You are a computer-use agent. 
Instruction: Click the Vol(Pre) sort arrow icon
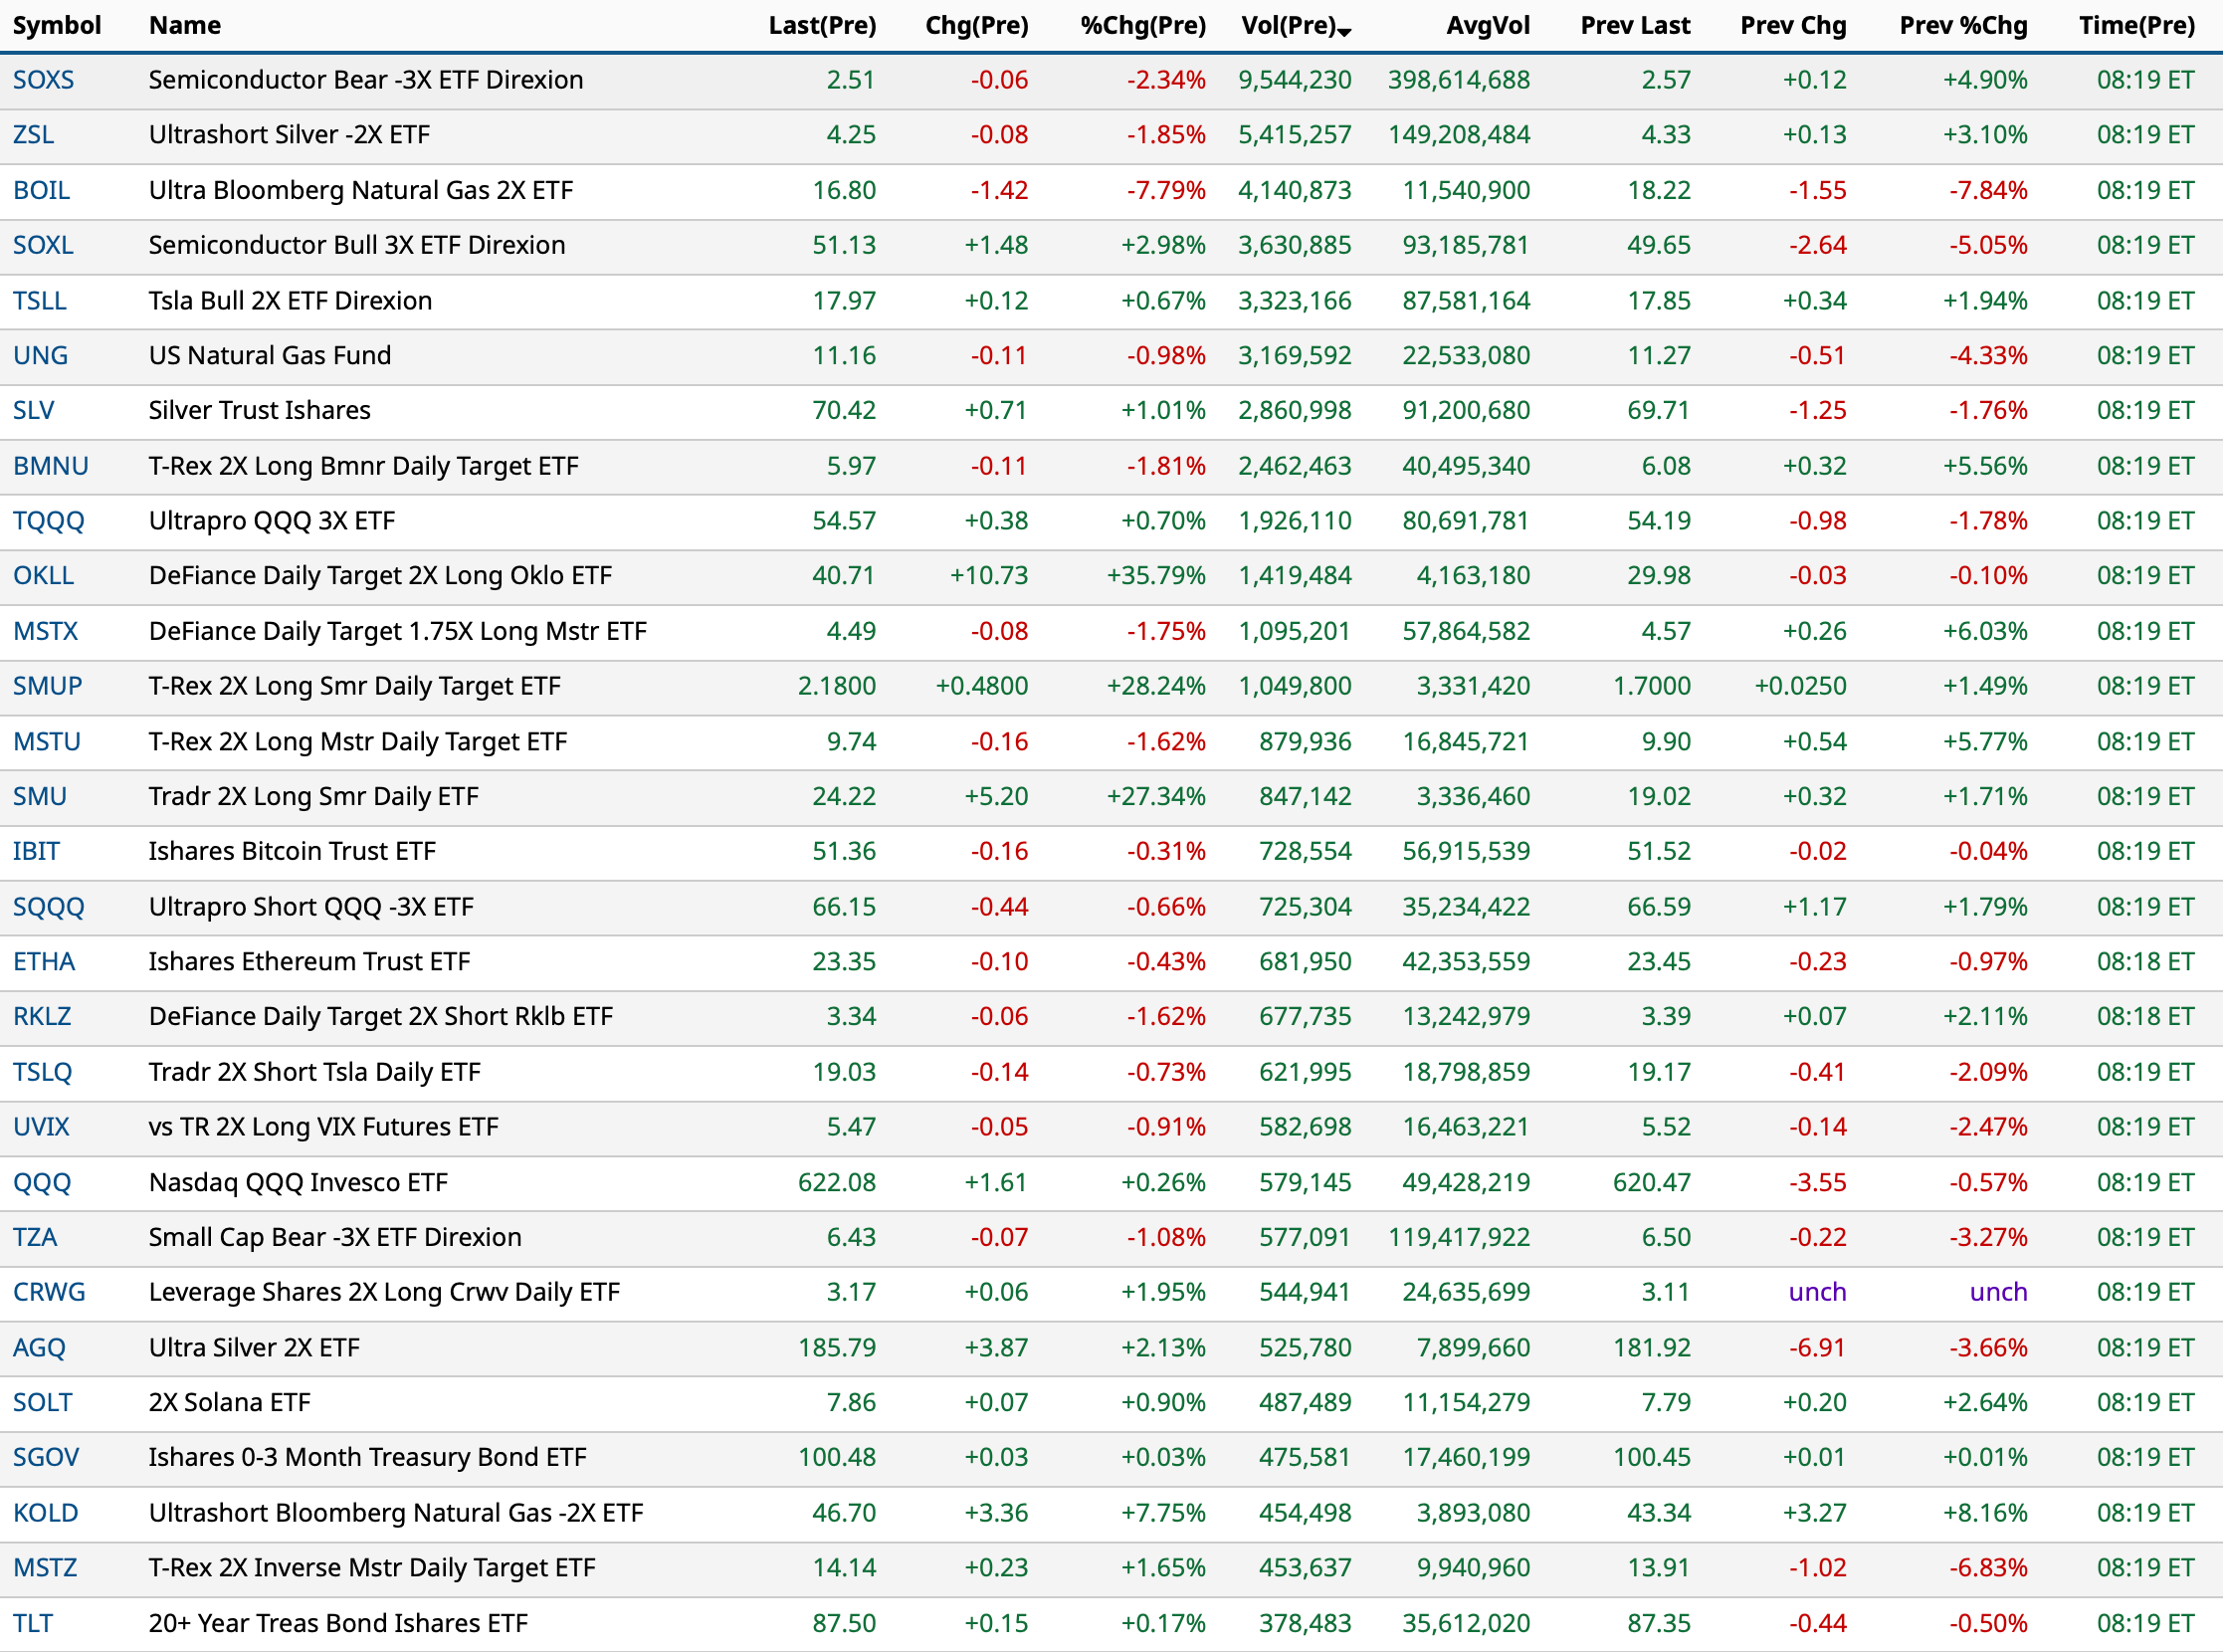tap(1345, 32)
